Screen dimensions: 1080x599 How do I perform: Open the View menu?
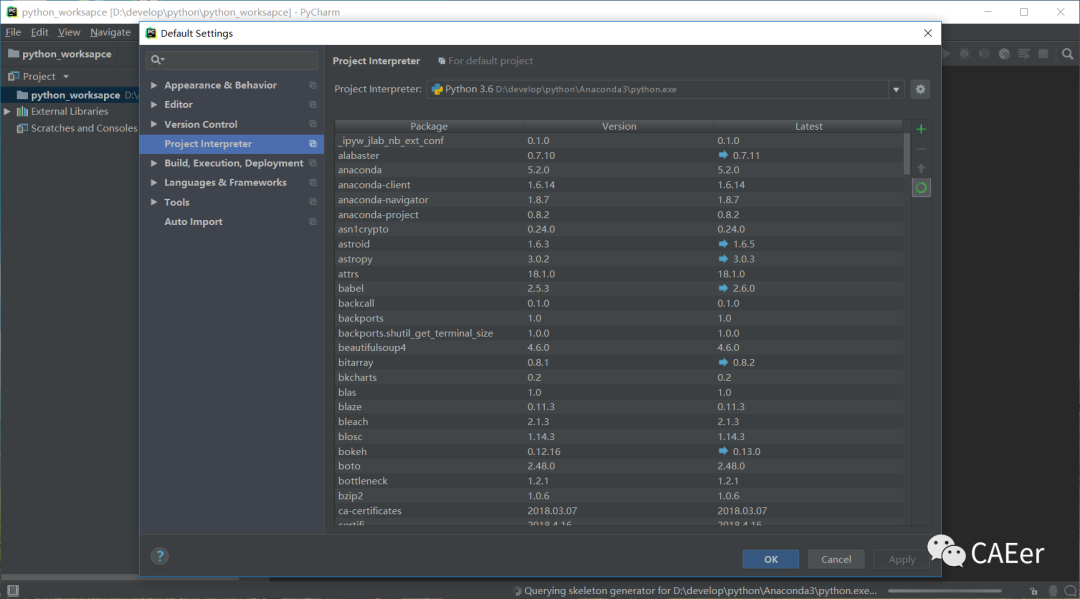(x=69, y=32)
